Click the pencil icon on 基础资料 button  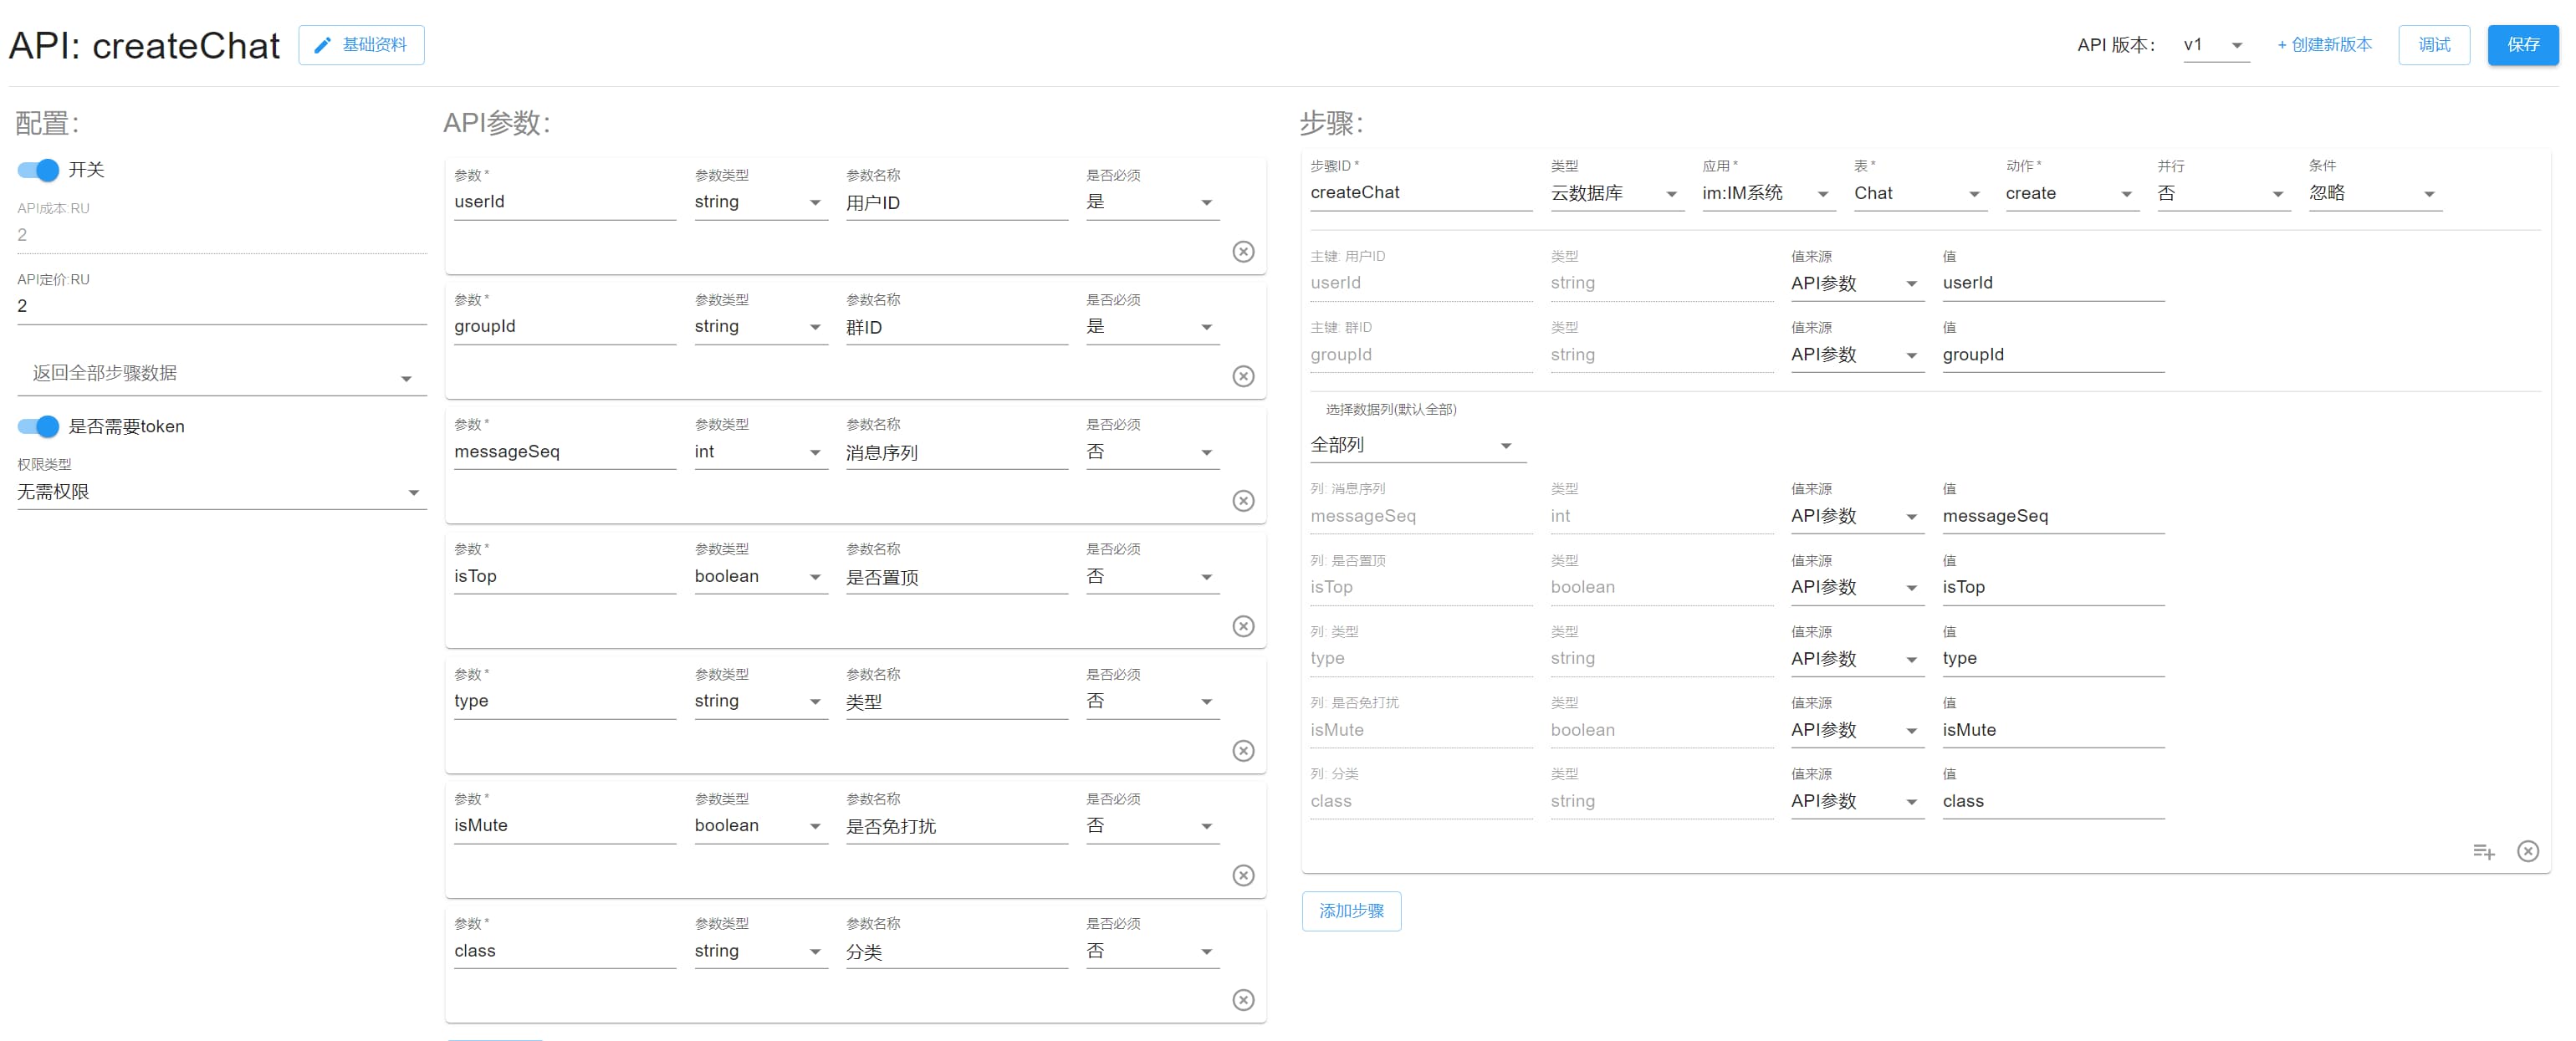click(322, 45)
